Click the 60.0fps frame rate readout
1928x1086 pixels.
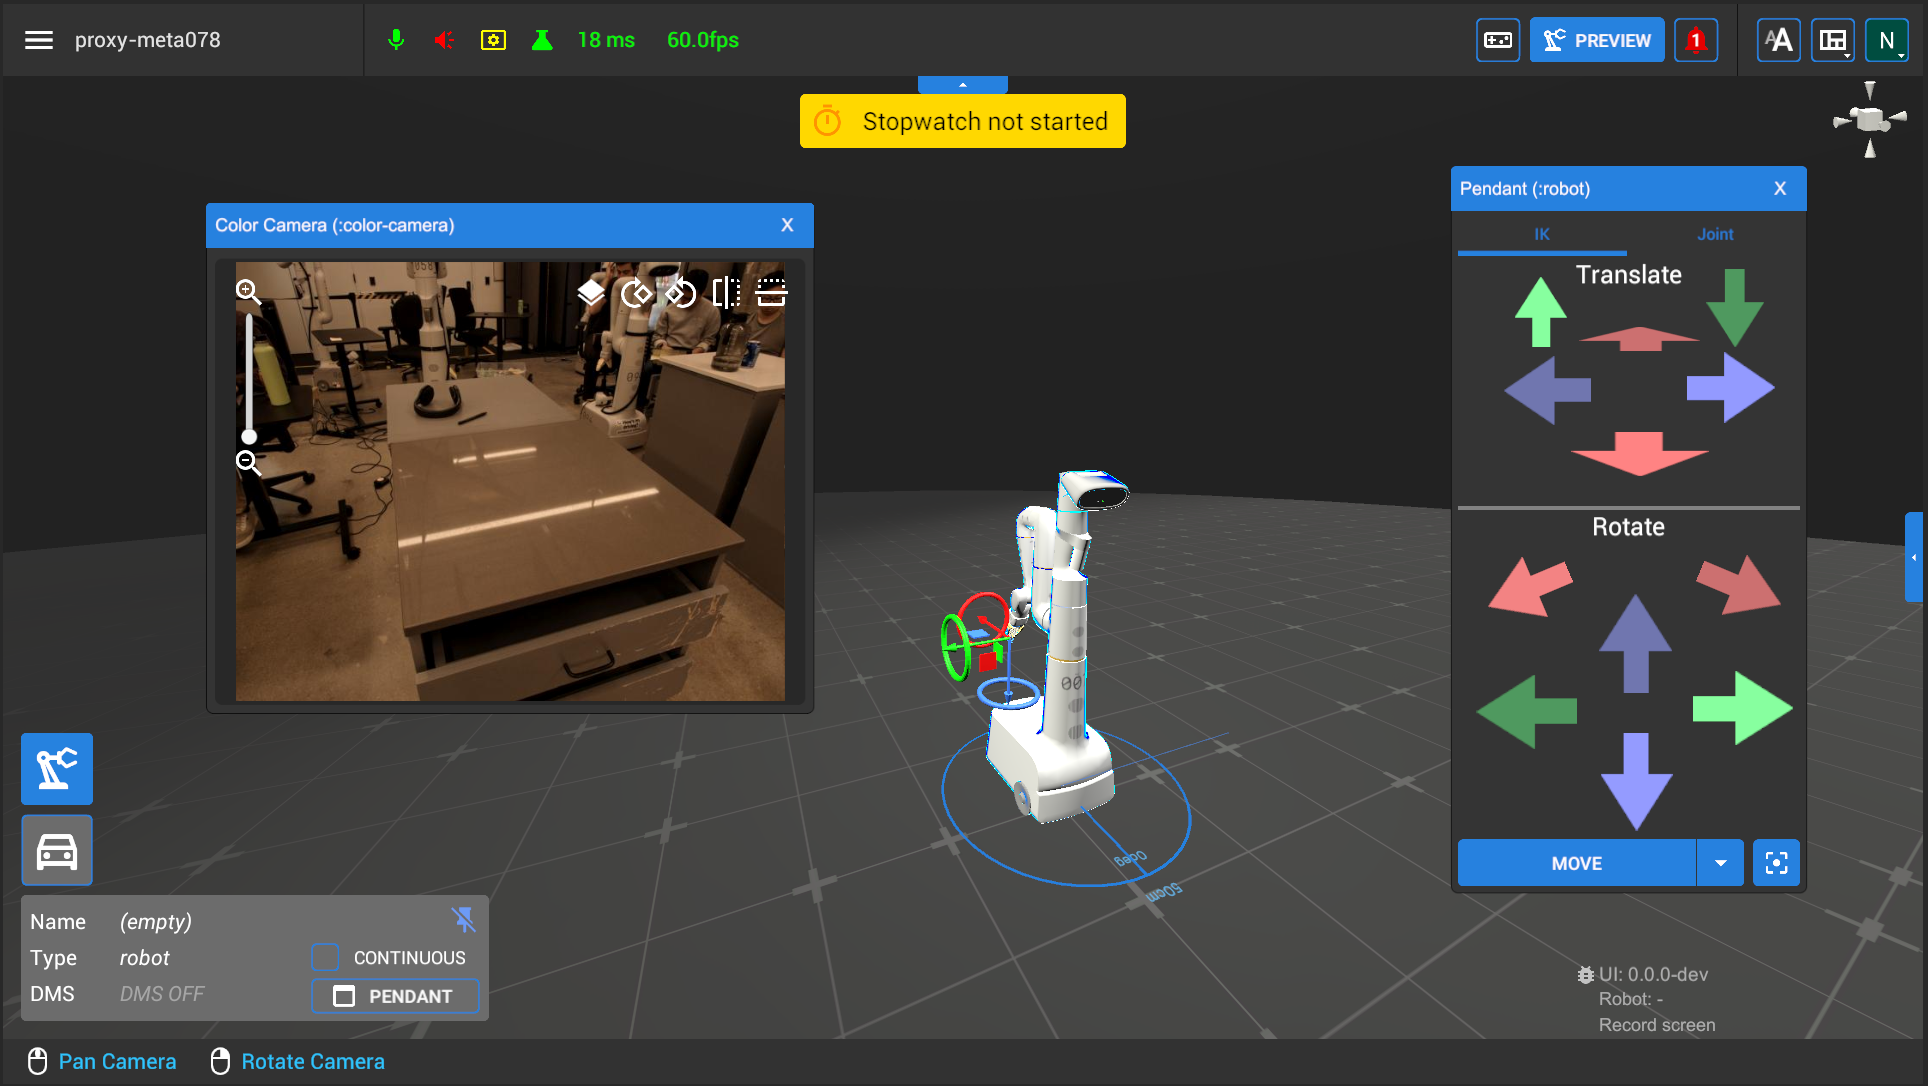703,40
